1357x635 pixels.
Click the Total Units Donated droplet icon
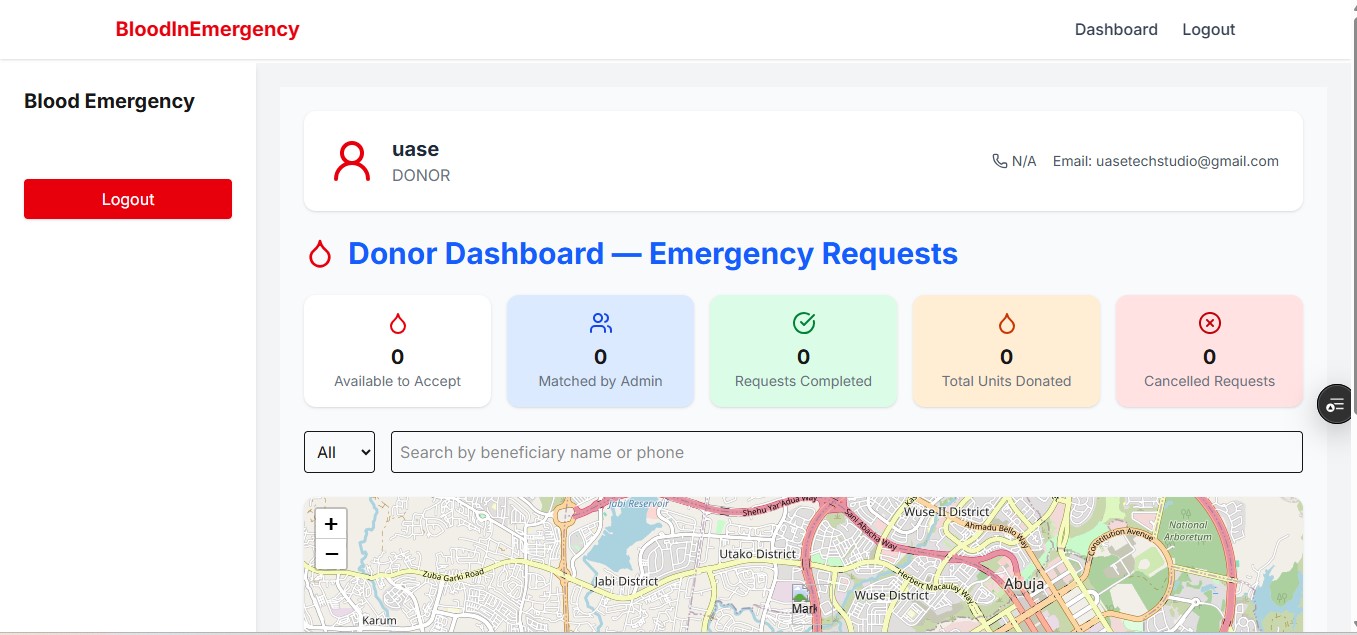point(1006,323)
